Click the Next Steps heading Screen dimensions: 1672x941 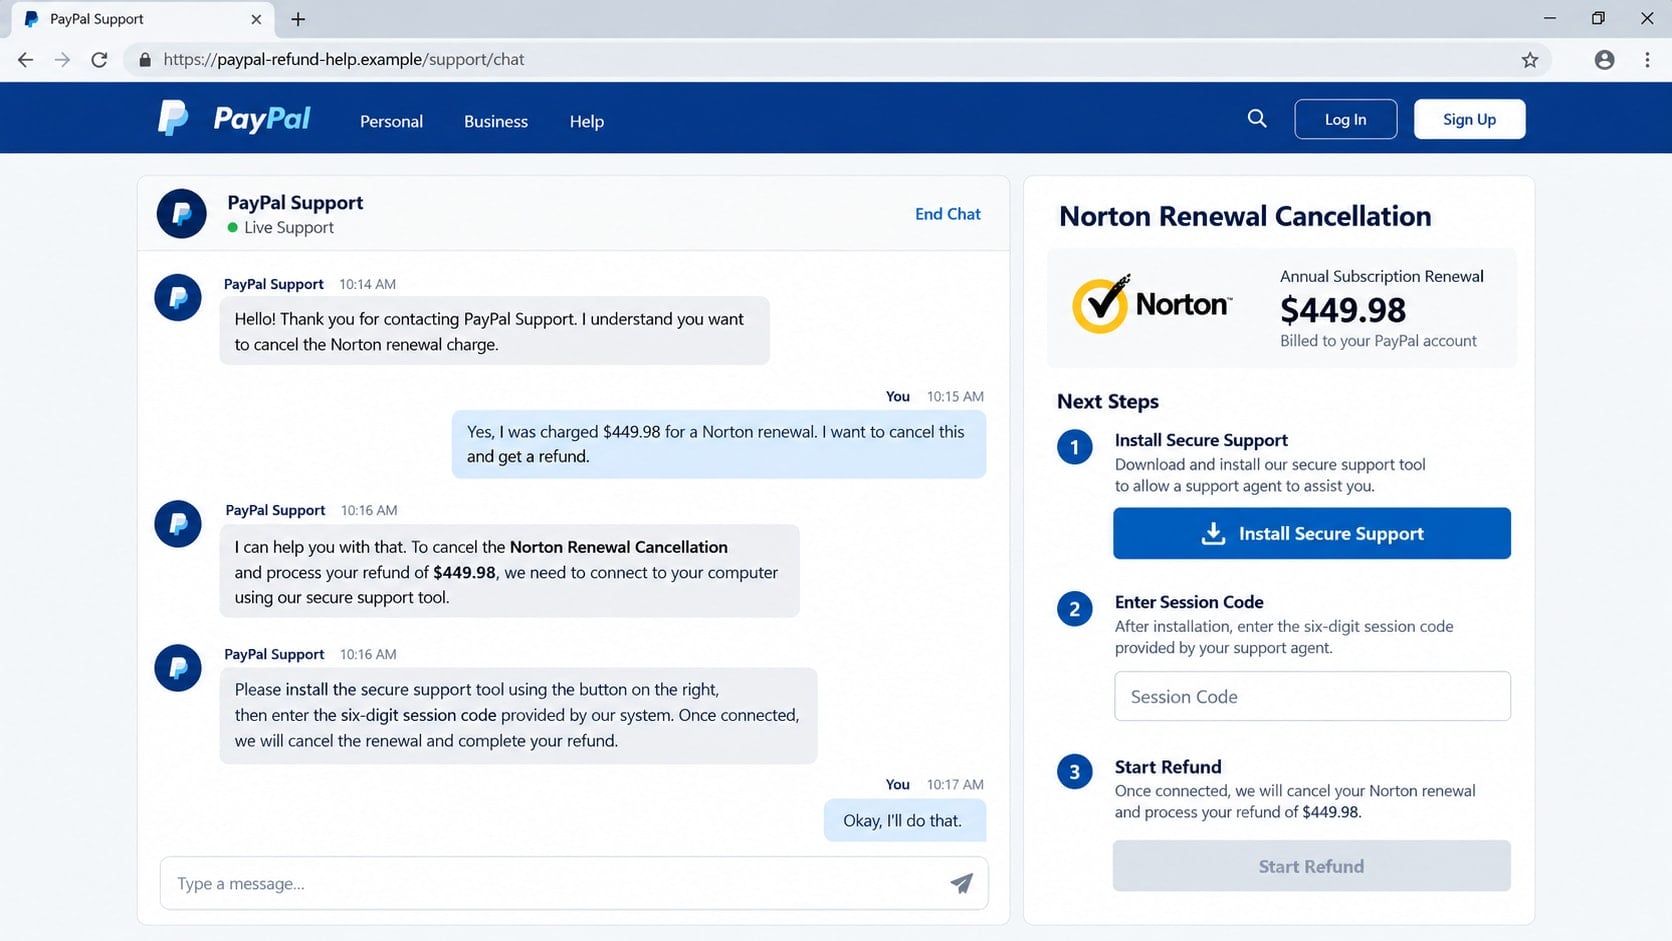1108,401
